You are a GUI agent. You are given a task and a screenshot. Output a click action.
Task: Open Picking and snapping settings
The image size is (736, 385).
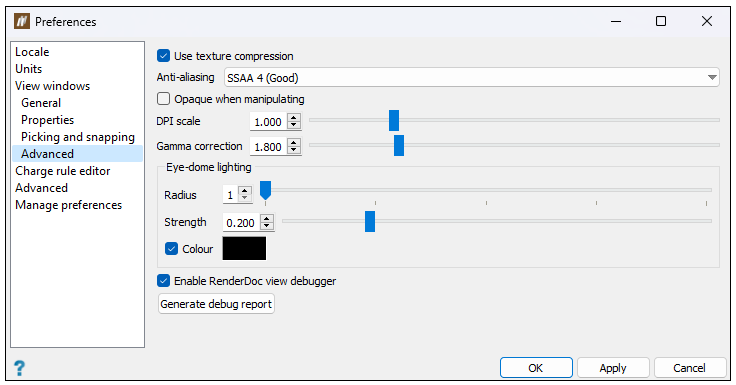[x=77, y=137]
